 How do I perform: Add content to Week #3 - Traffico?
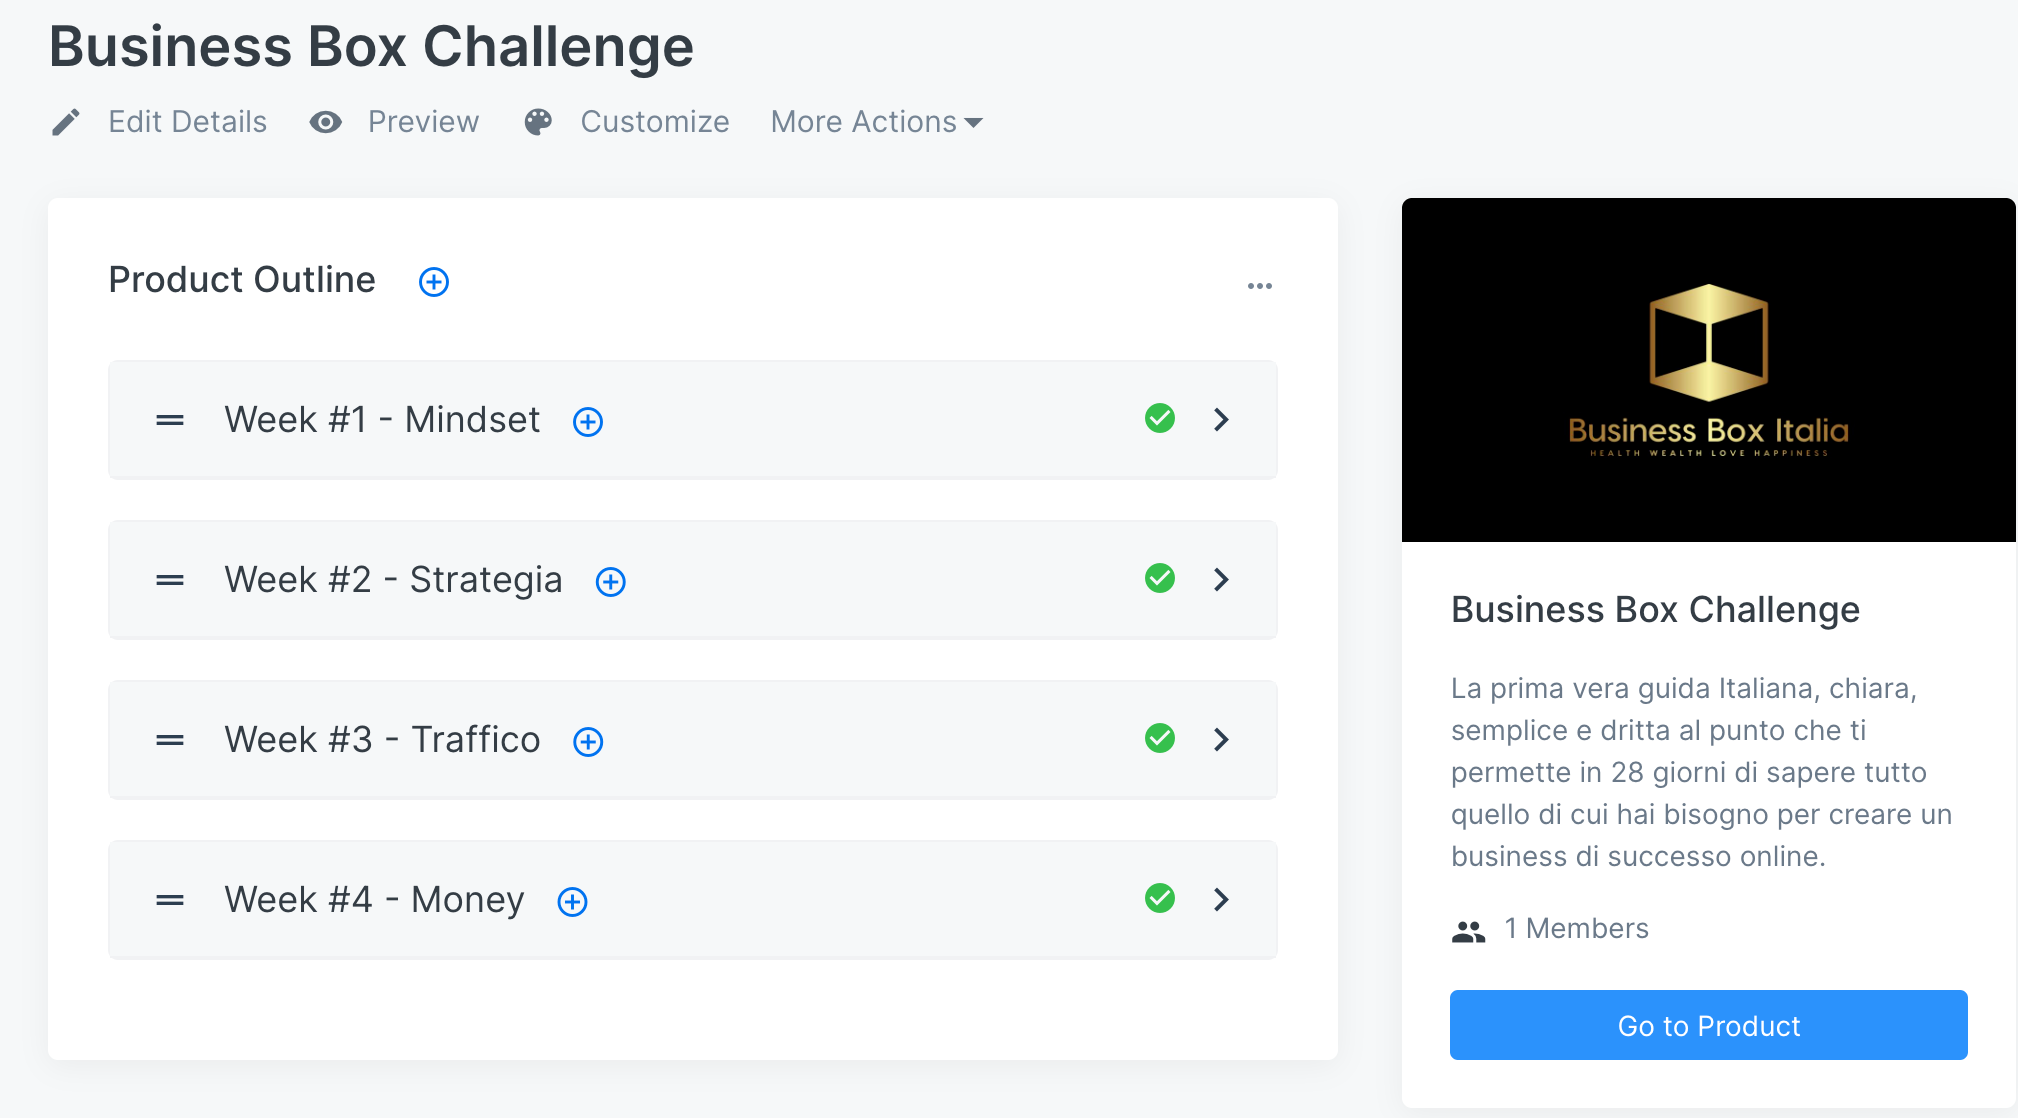(x=588, y=742)
